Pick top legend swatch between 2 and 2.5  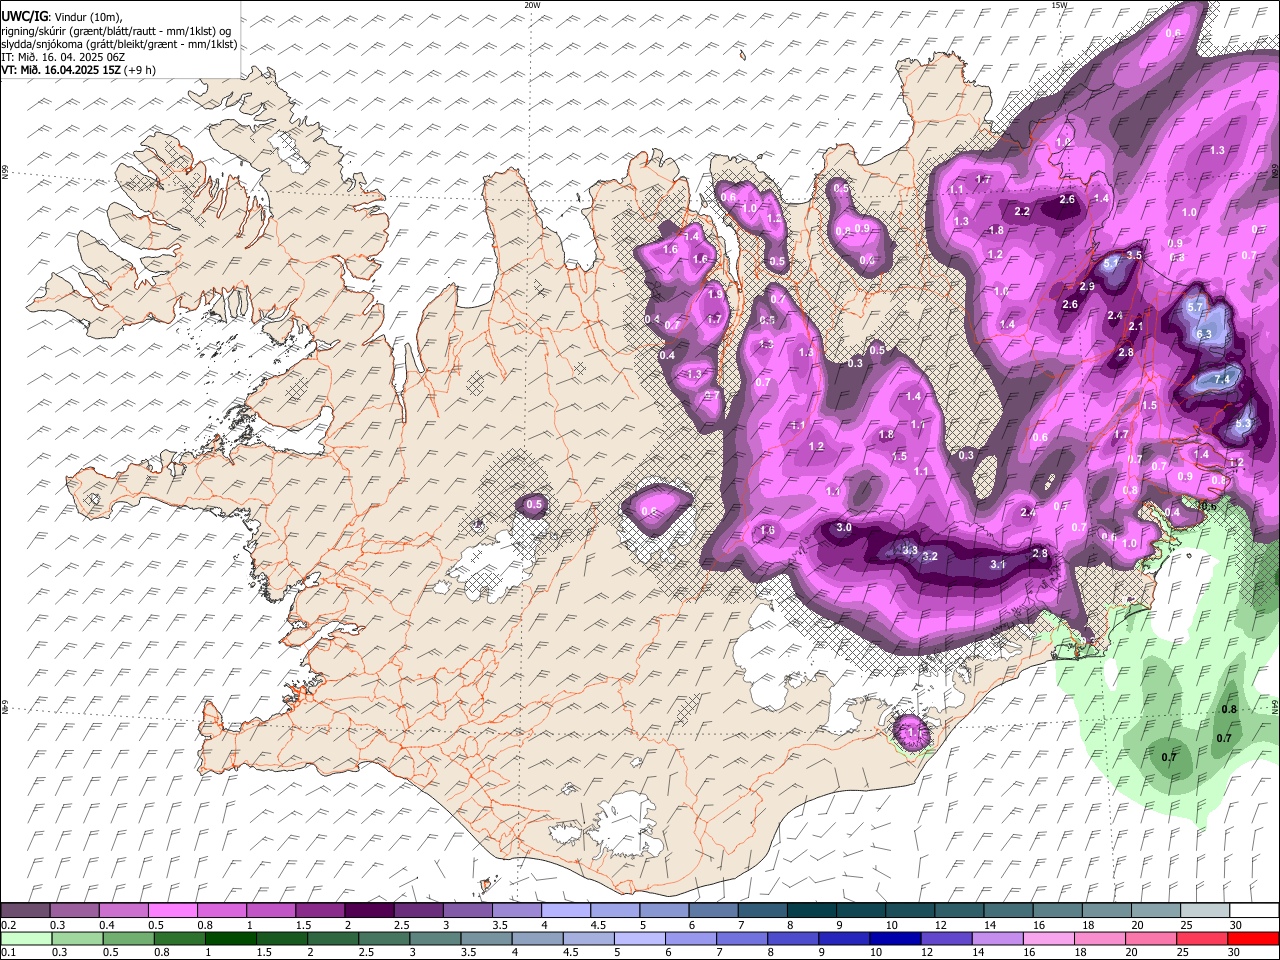[370, 911]
